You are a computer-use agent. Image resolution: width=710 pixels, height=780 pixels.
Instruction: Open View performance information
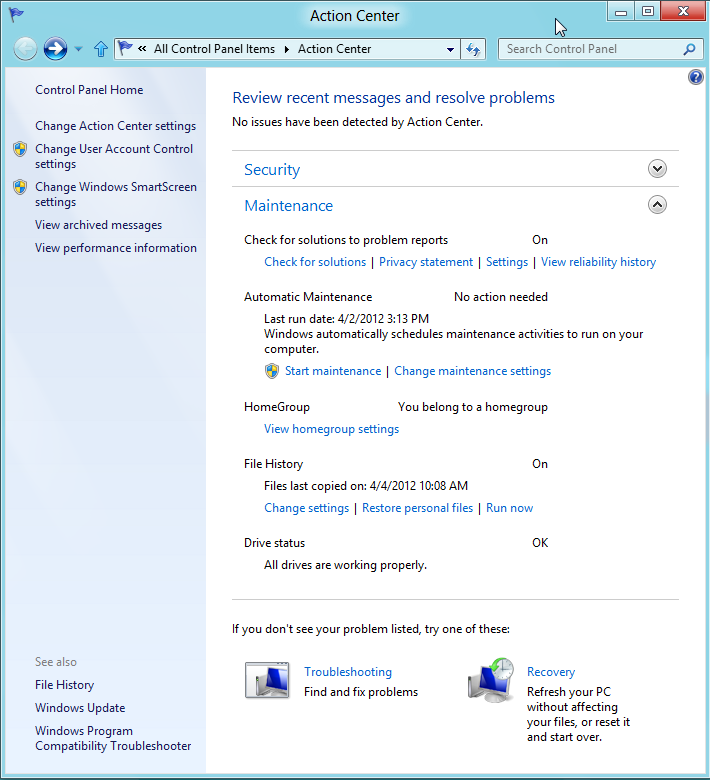115,248
